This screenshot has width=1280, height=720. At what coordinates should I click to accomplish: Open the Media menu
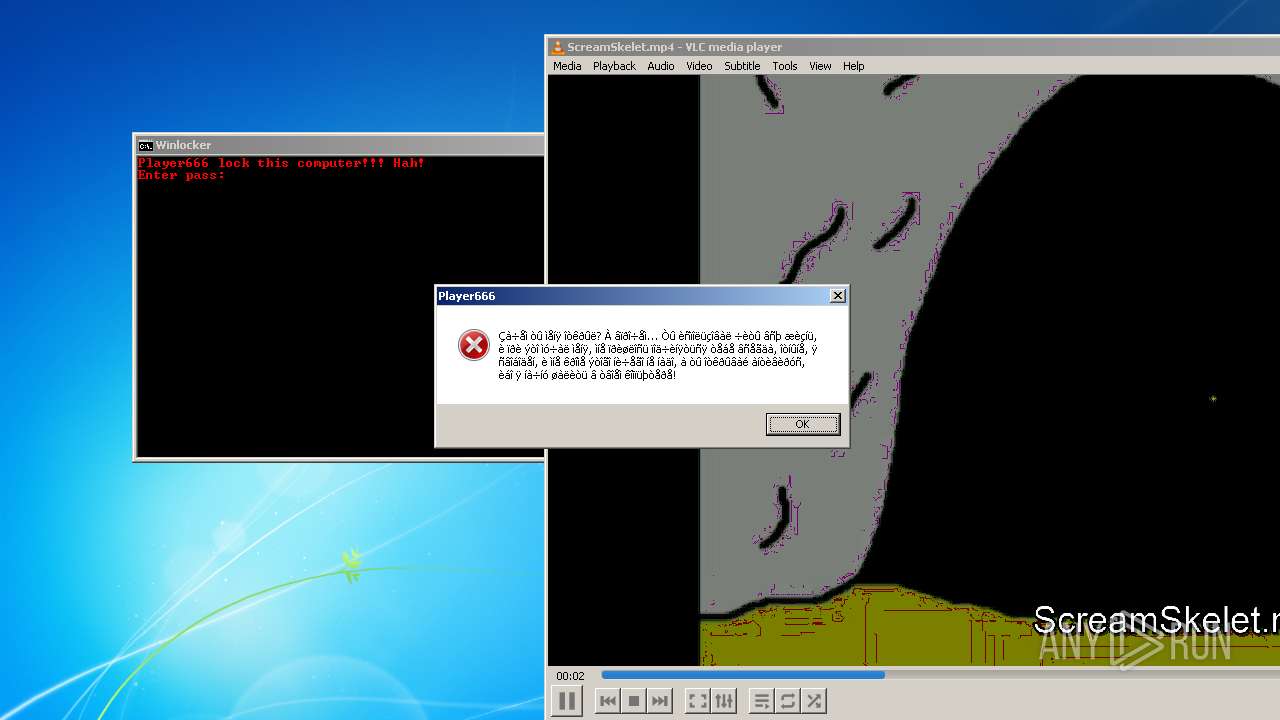click(x=567, y=66)
